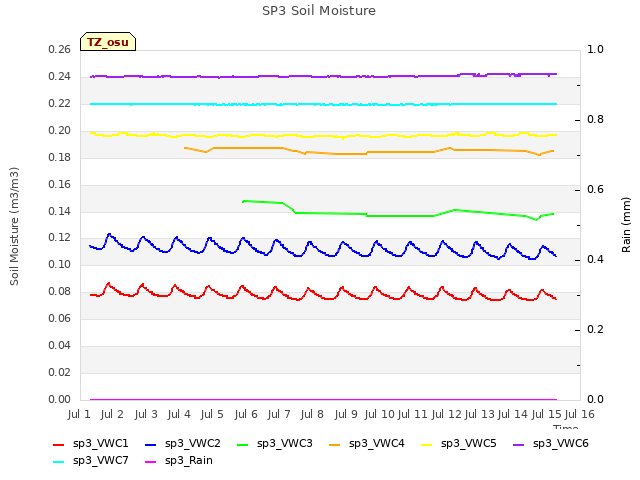Click the Jul 1 tick label

tap(79, 415)
